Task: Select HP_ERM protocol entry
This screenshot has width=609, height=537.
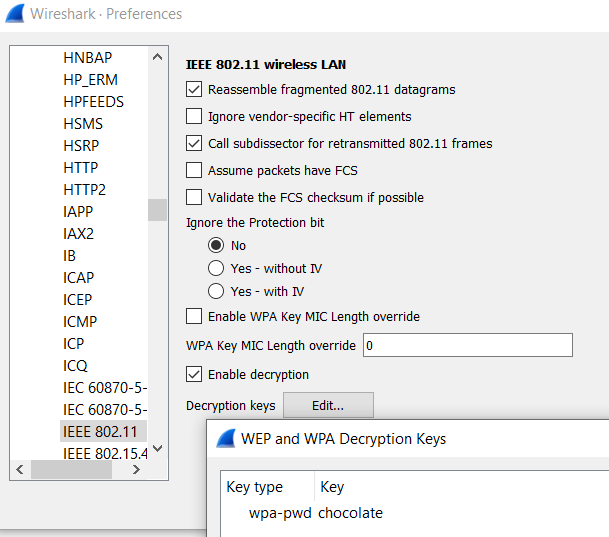Action: pyautogui.click(x=90, y=80)
